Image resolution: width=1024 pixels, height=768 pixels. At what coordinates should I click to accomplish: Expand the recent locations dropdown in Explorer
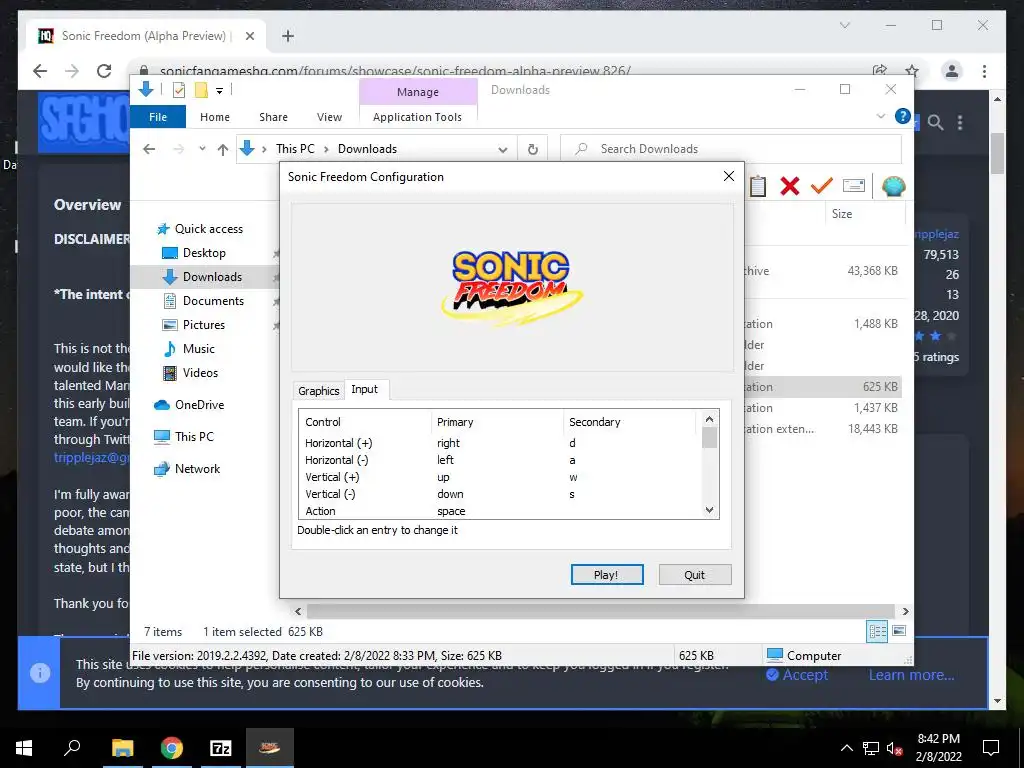[202, 149]
